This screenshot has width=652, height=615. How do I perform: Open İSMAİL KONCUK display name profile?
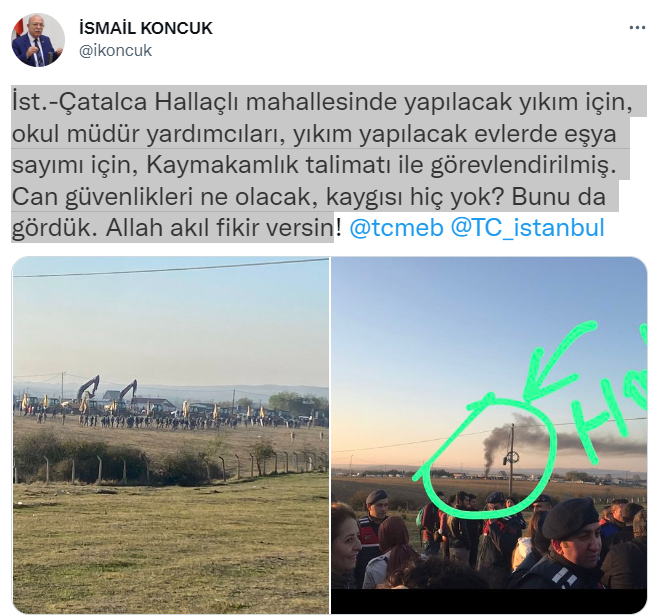(146, 28)
